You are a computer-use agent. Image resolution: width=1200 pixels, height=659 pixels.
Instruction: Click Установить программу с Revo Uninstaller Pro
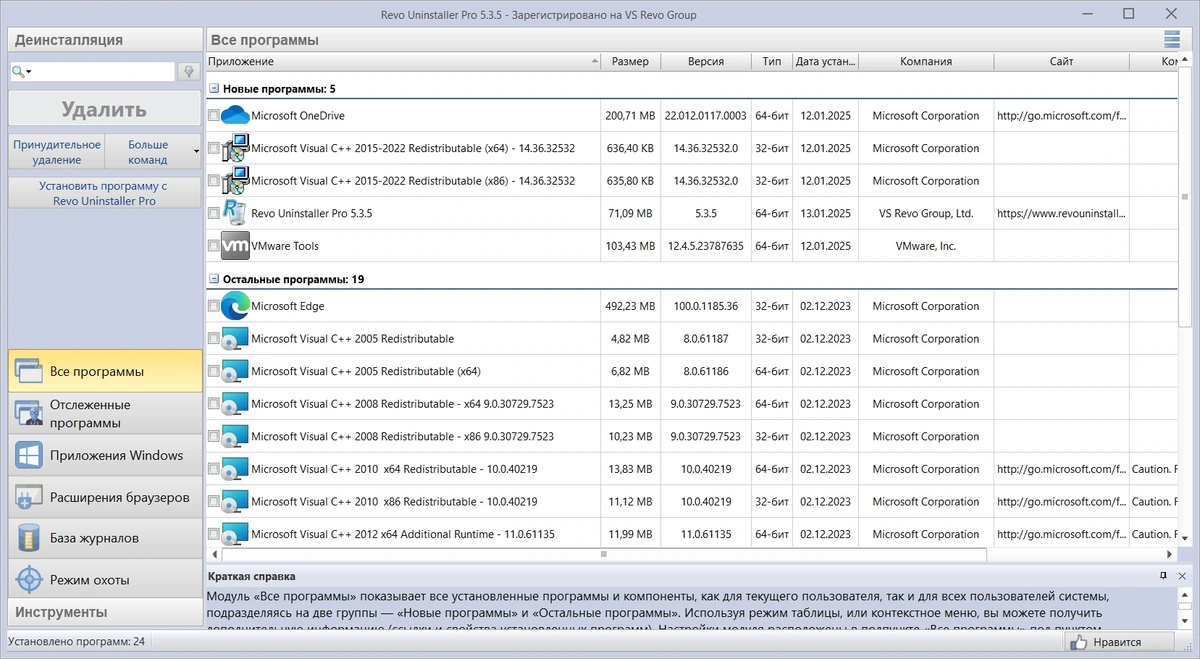(x=105, y=193)
